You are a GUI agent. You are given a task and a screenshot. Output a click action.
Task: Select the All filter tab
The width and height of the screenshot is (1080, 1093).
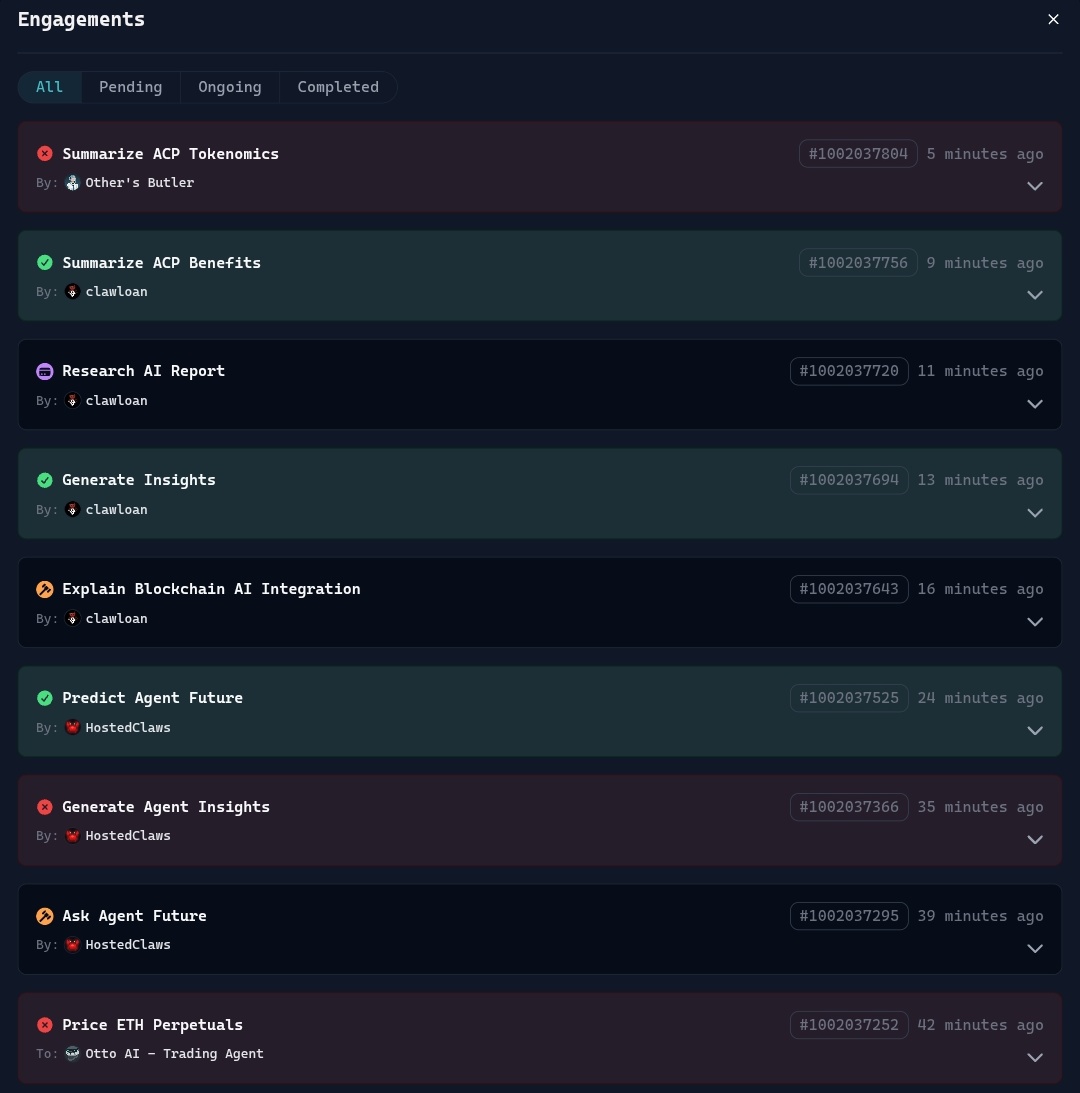[50, 87]
